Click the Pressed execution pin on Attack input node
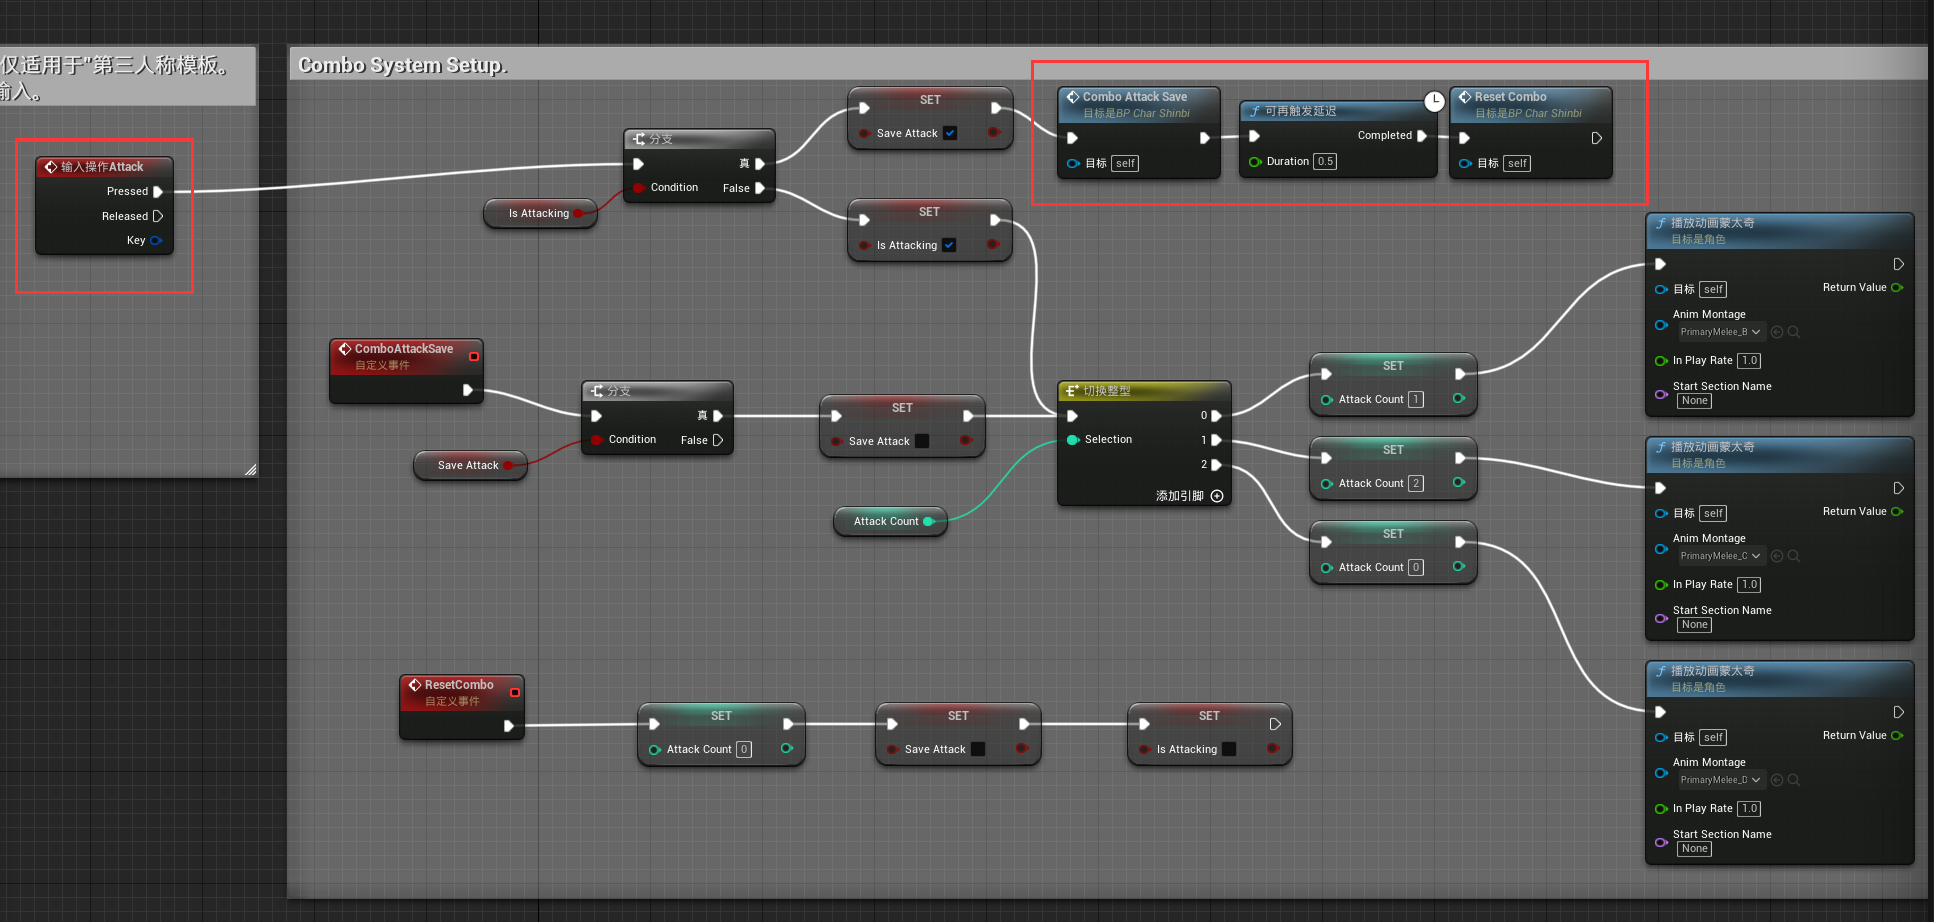This screenshot has height=922, width=1934. (158, 191)
